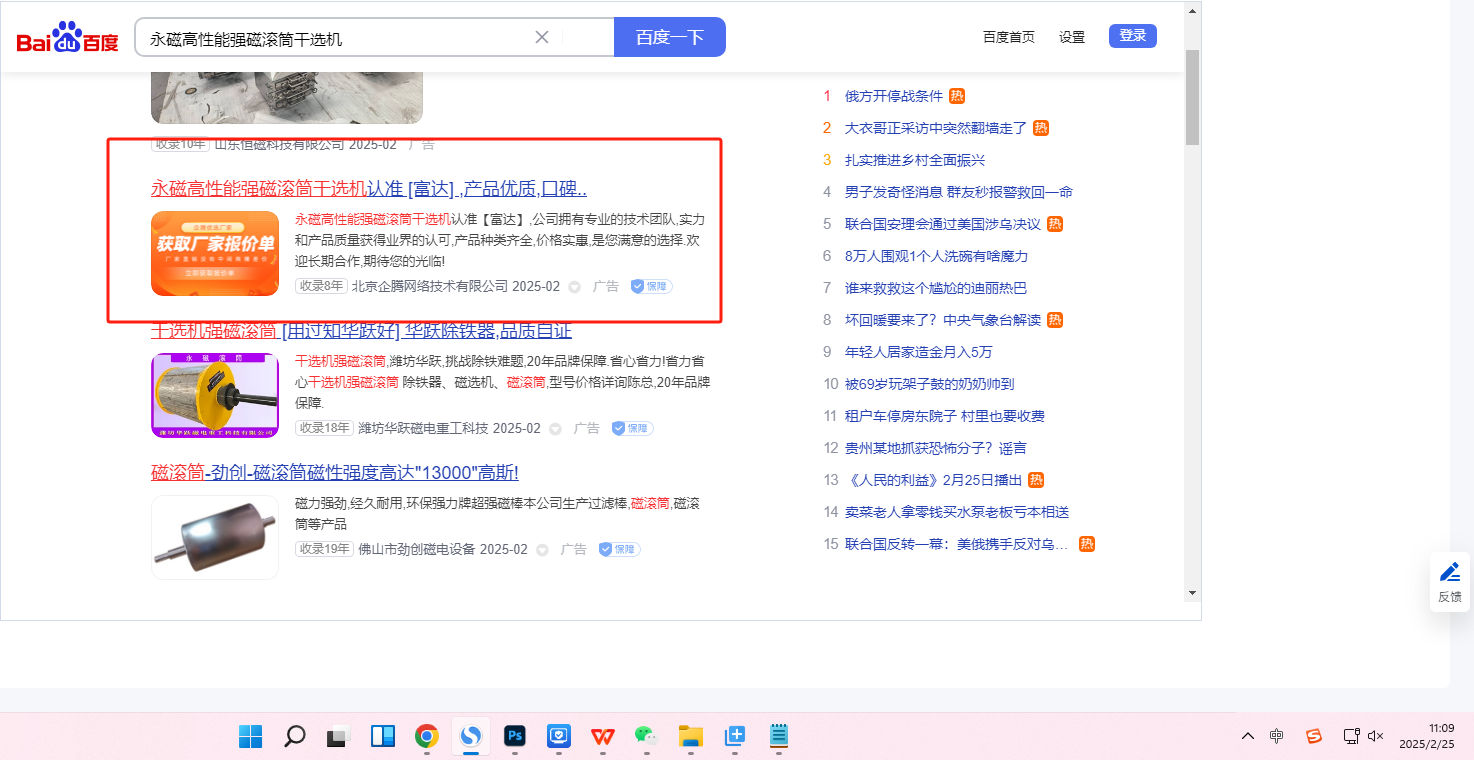The image size is (1474, 760).
Task: Open Google Chrome from the taskbar
Action: 427,737
